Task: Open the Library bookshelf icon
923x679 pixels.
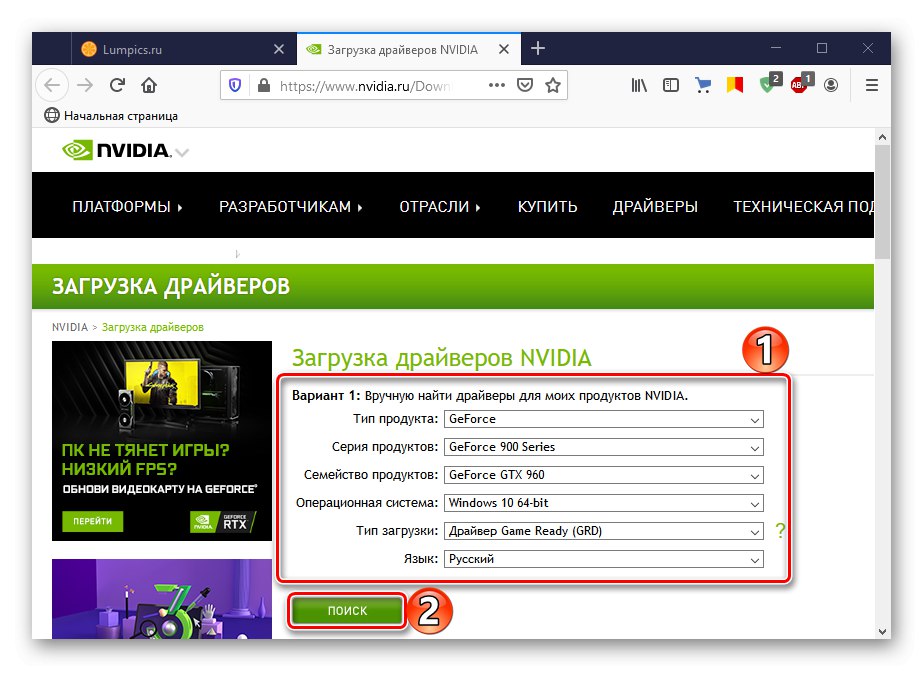Action: [639, 85]
